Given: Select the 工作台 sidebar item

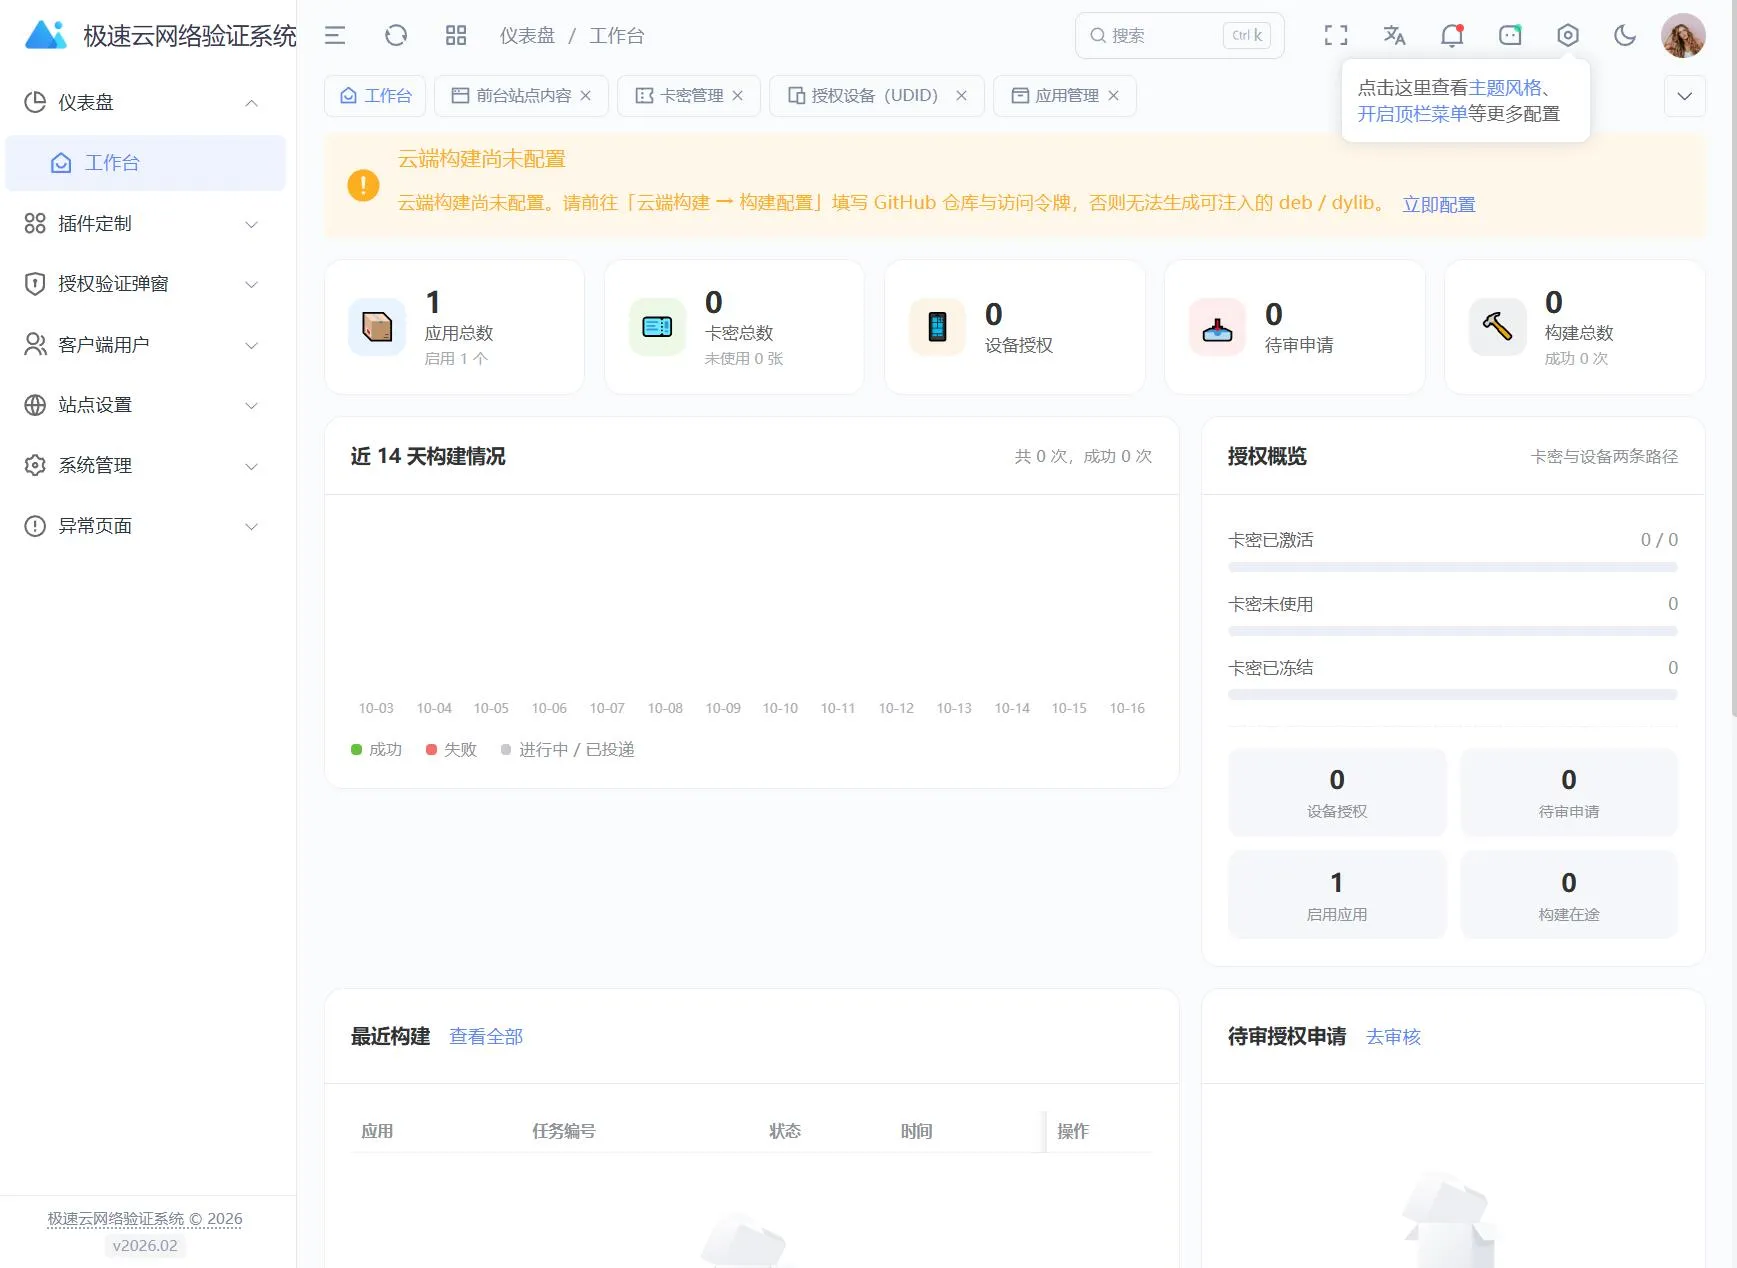Looking at the screenshot, I should [x=145, y=163].
